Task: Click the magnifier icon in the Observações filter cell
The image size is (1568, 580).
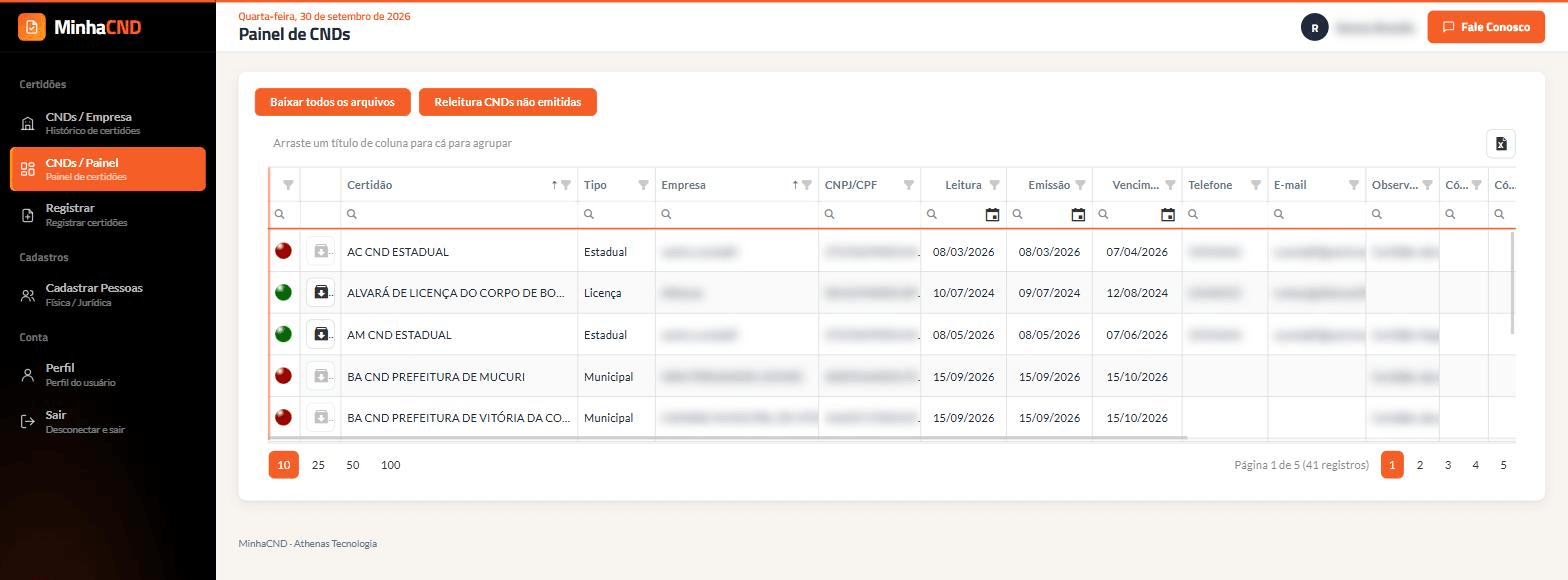Action: (x=1377, y=214)
